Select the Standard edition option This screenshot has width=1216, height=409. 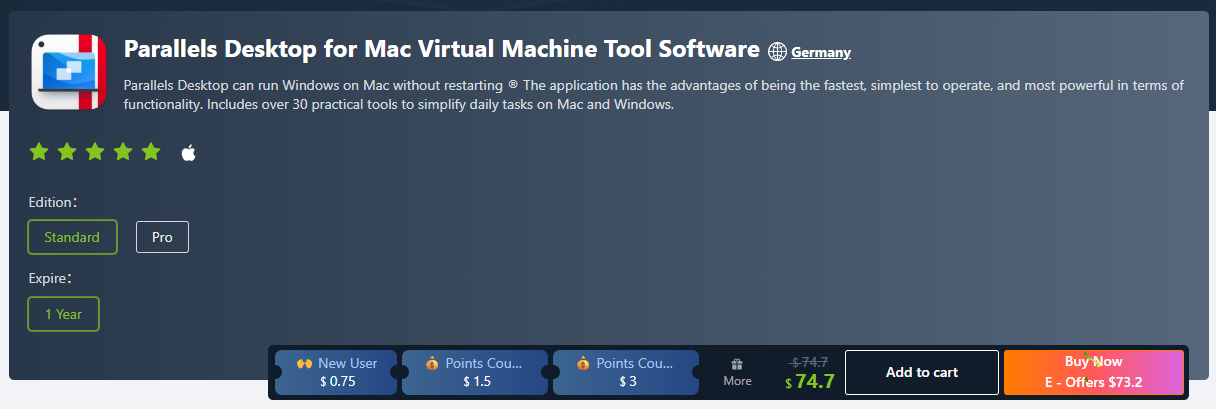tap(72, 237)
